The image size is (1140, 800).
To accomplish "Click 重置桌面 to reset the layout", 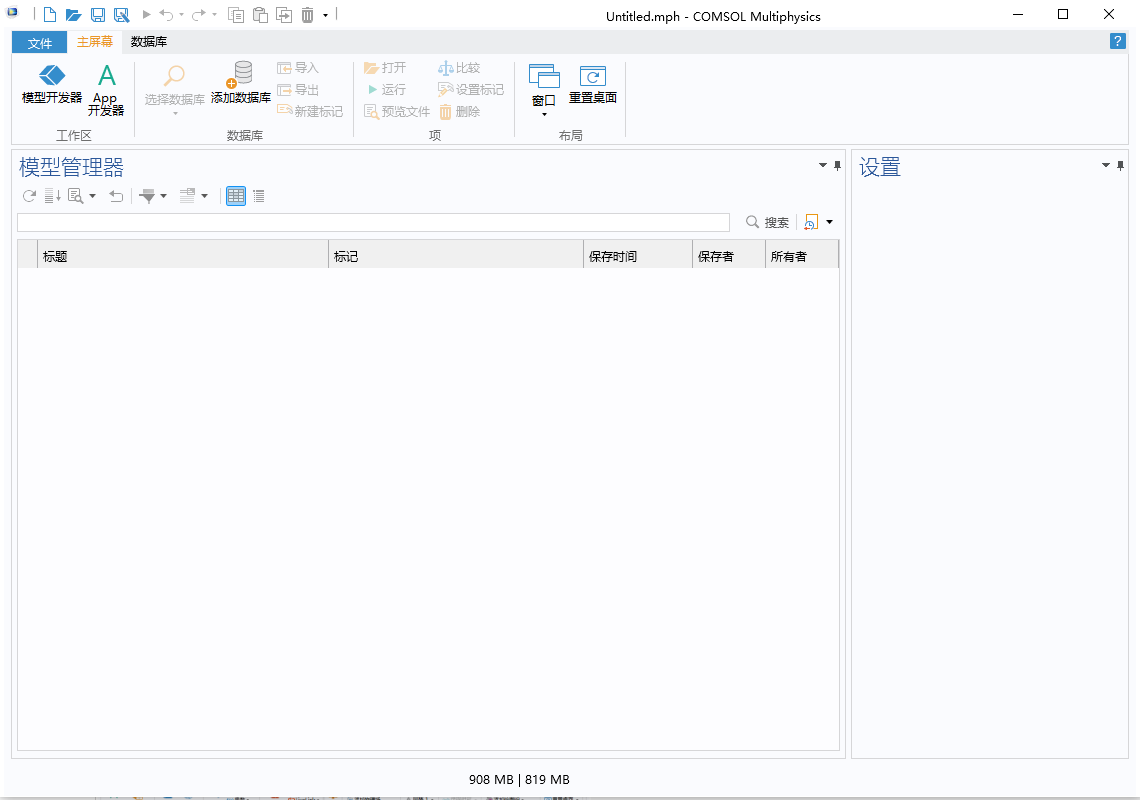I will click(593, 84).
